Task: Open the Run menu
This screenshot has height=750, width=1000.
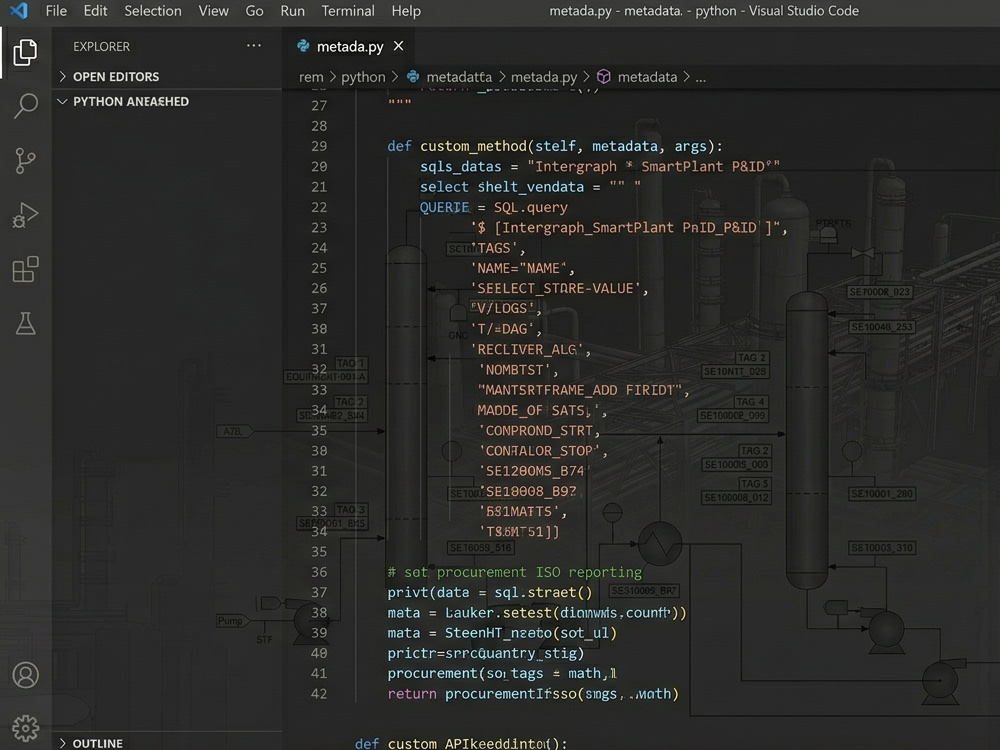Action: tap(292, 11)
